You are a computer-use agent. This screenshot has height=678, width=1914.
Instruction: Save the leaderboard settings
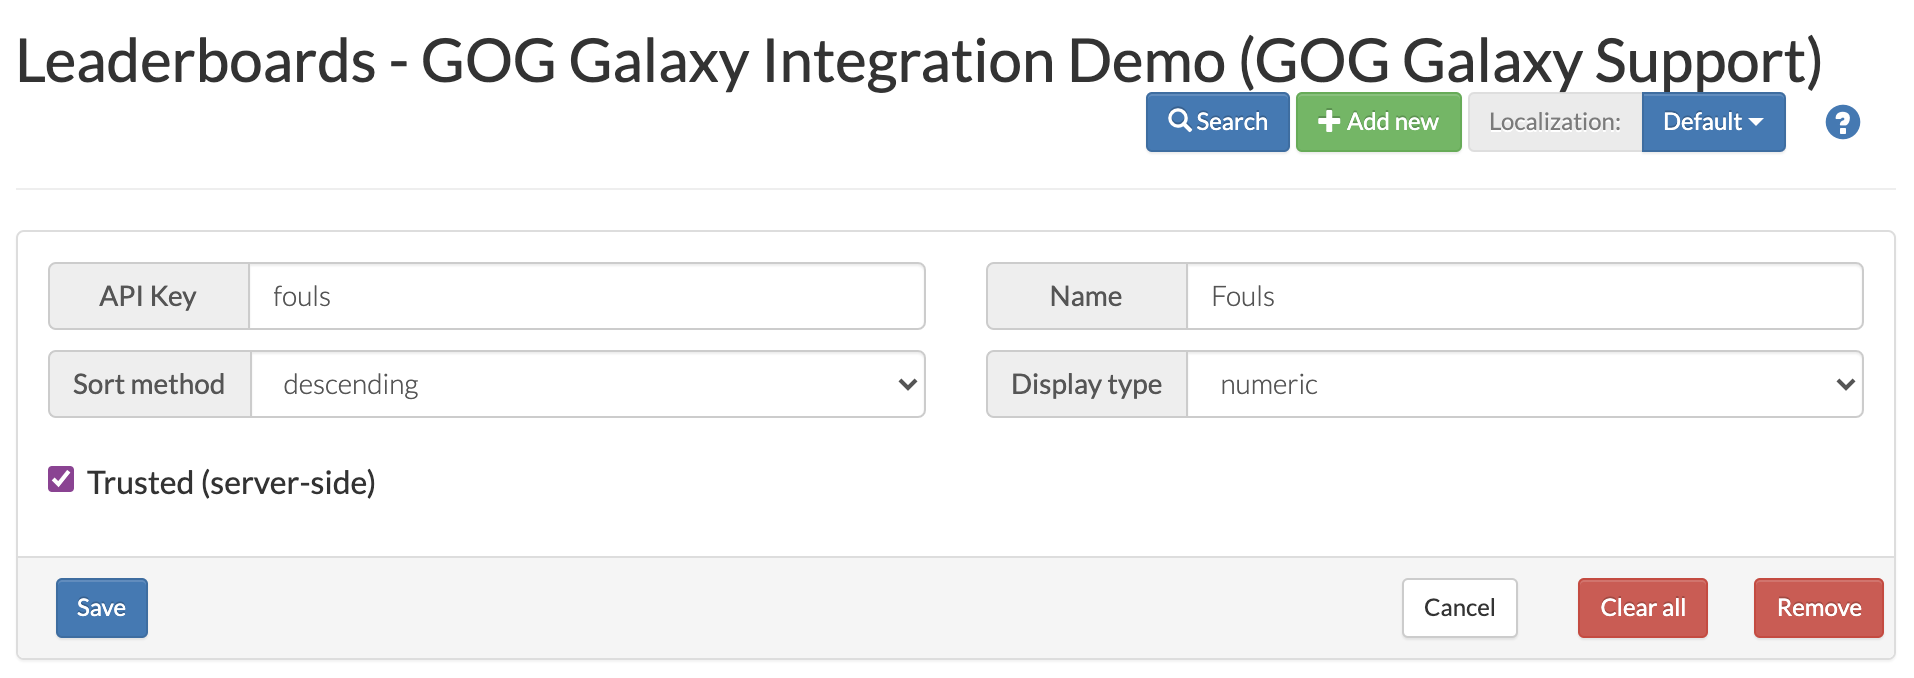click(101, 608)
